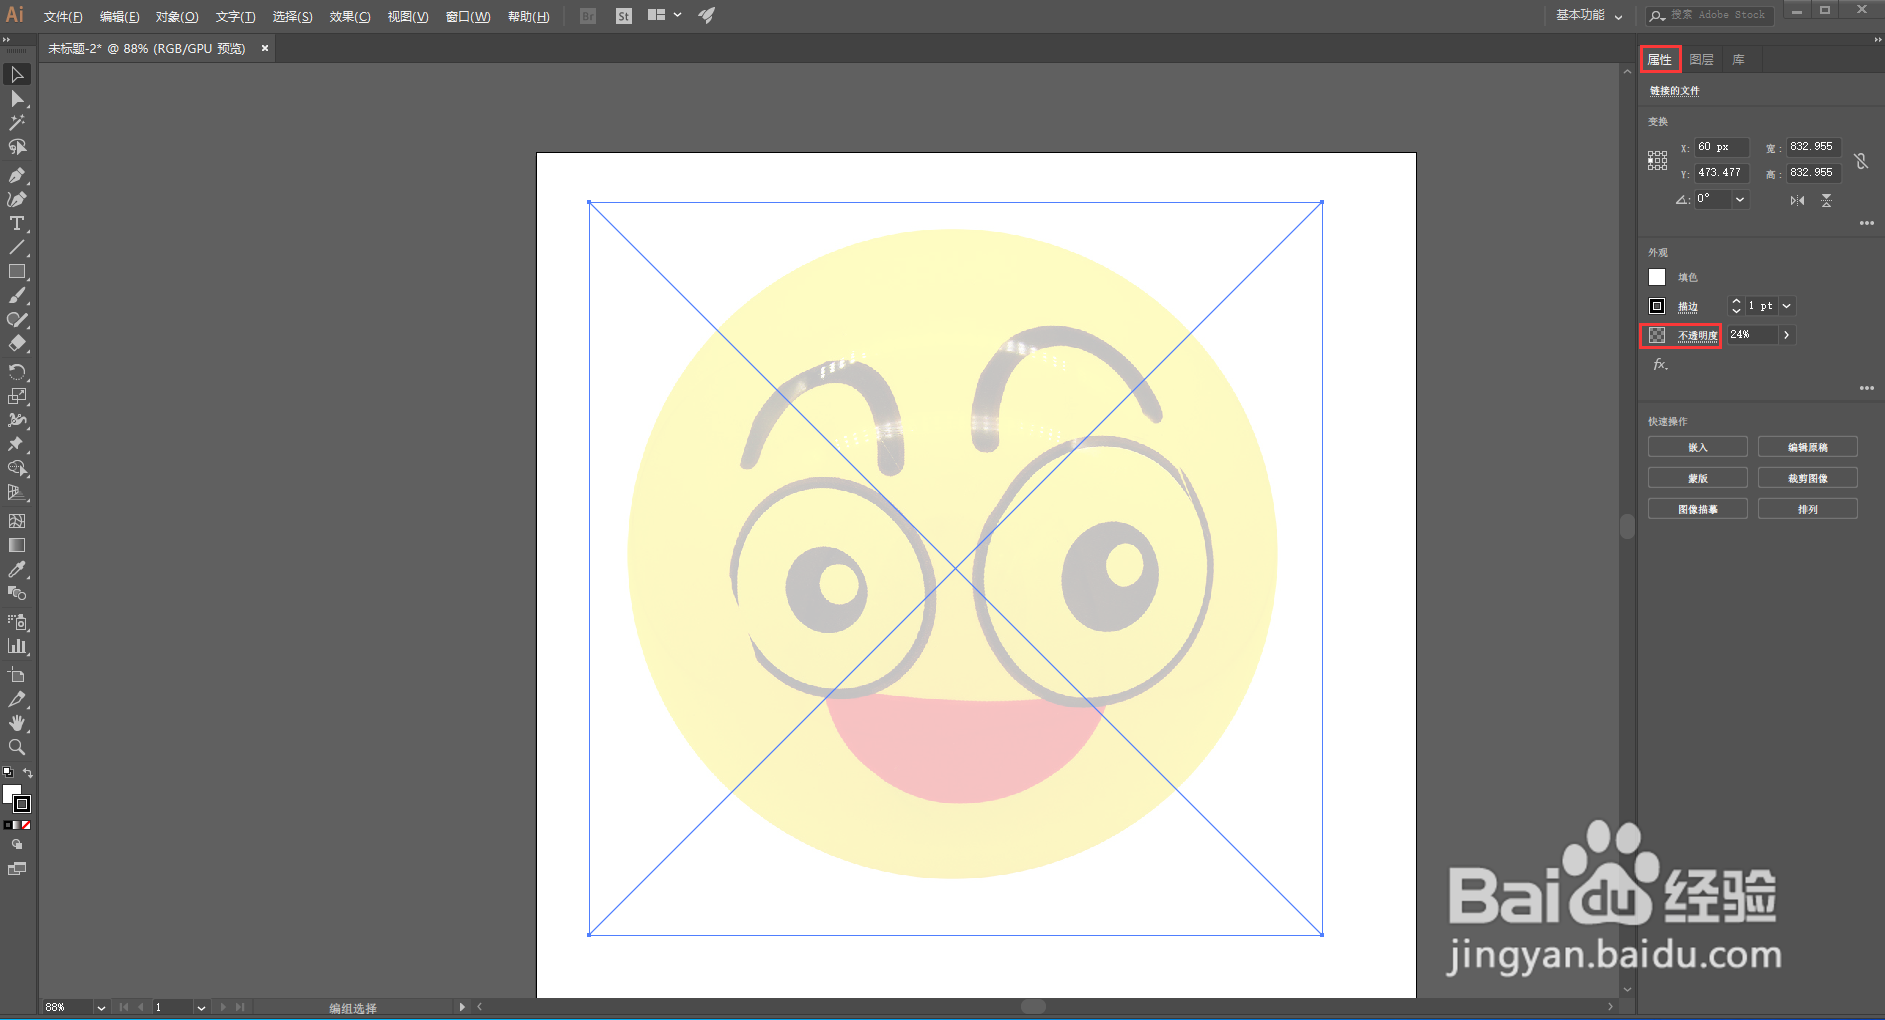Select the Perspective Grid tool

tap(17, 492)
